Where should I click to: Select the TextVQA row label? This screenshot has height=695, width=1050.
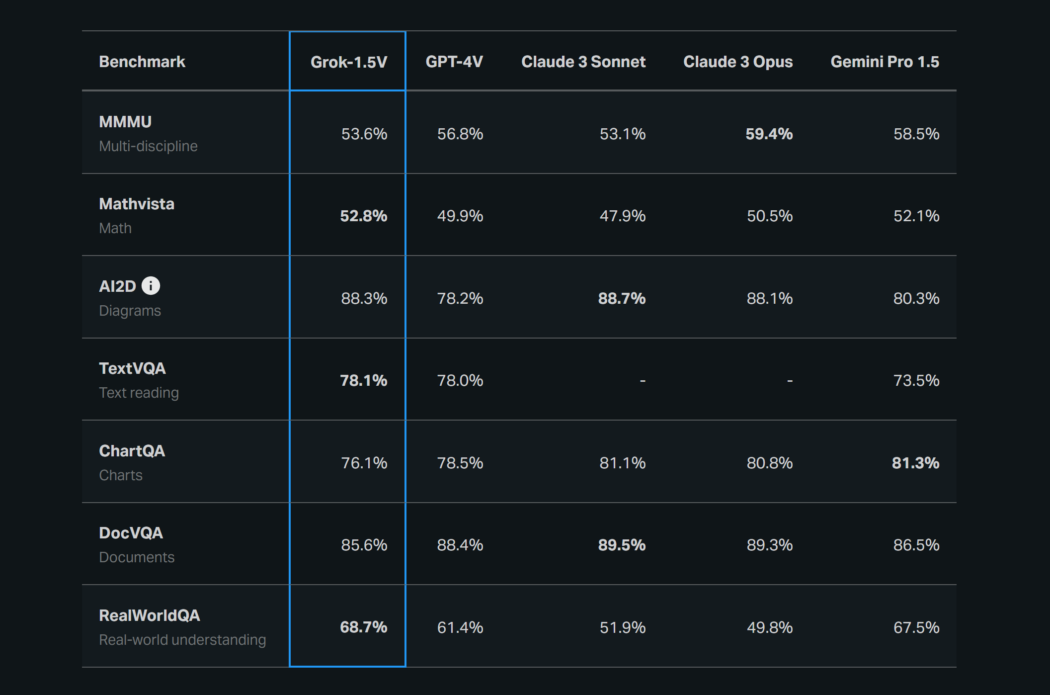click(132, 368)
